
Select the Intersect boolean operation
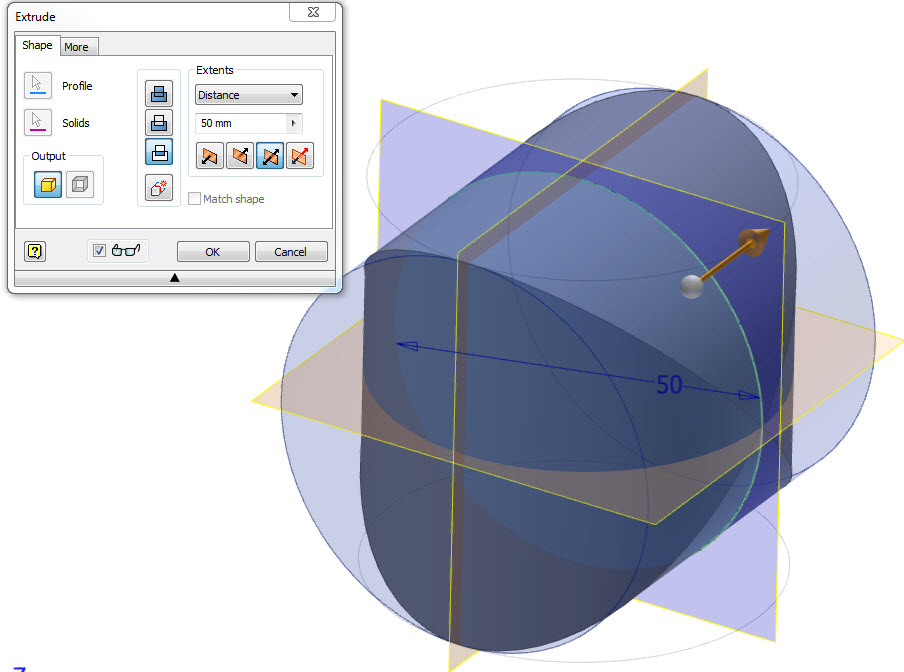(x=159, y=152)
